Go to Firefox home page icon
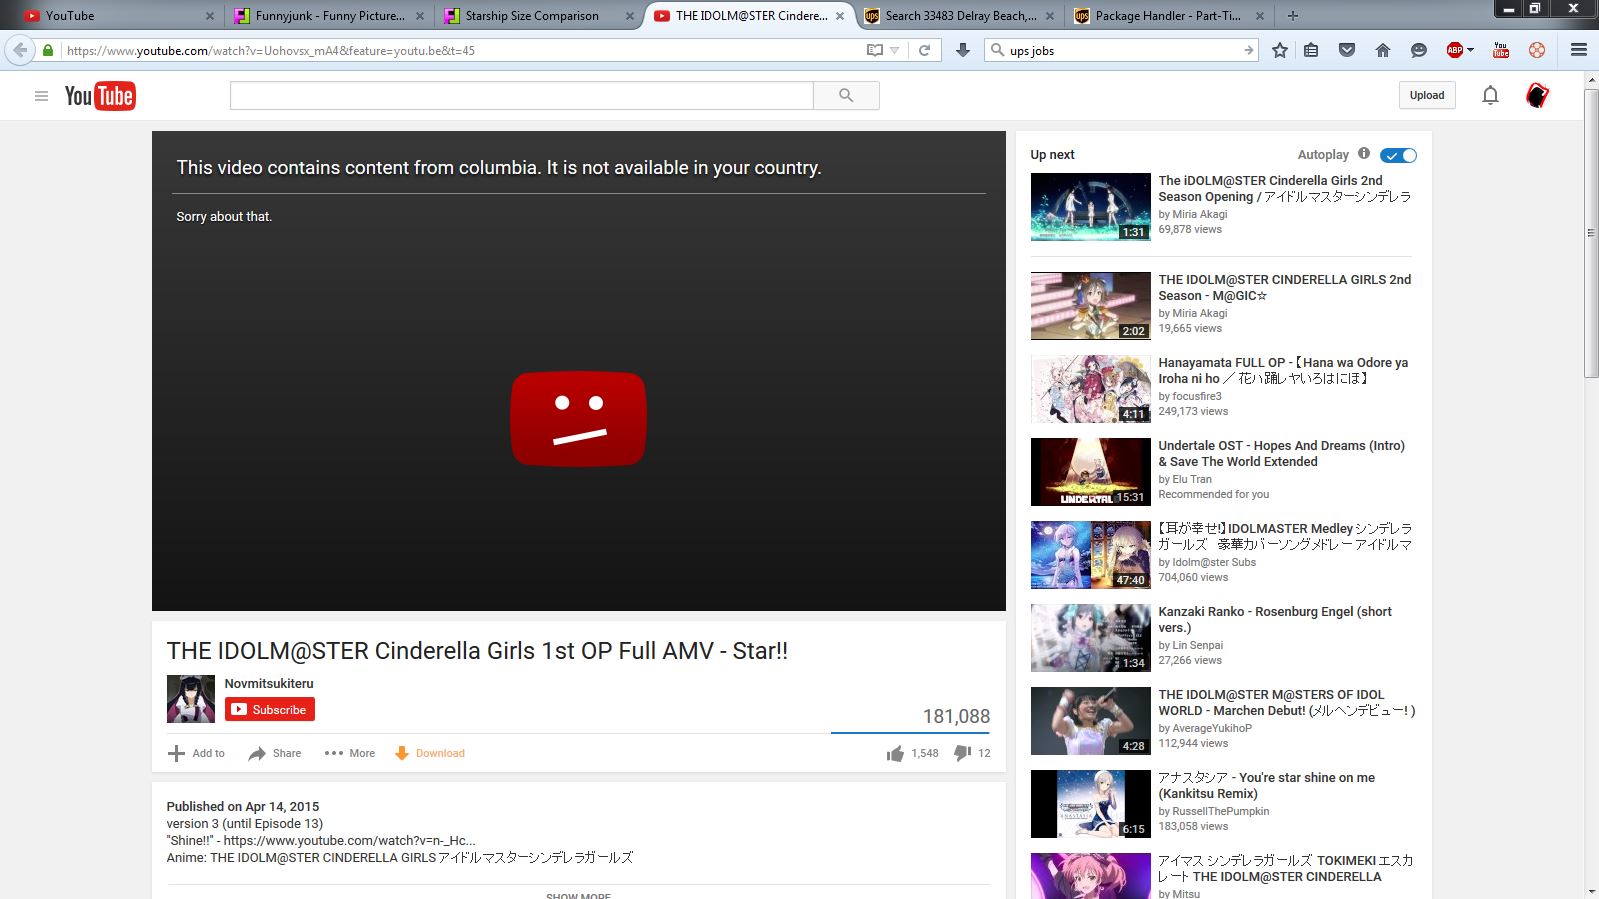This screenshot has height=899, width=1599. click(x=1383, y=50)
